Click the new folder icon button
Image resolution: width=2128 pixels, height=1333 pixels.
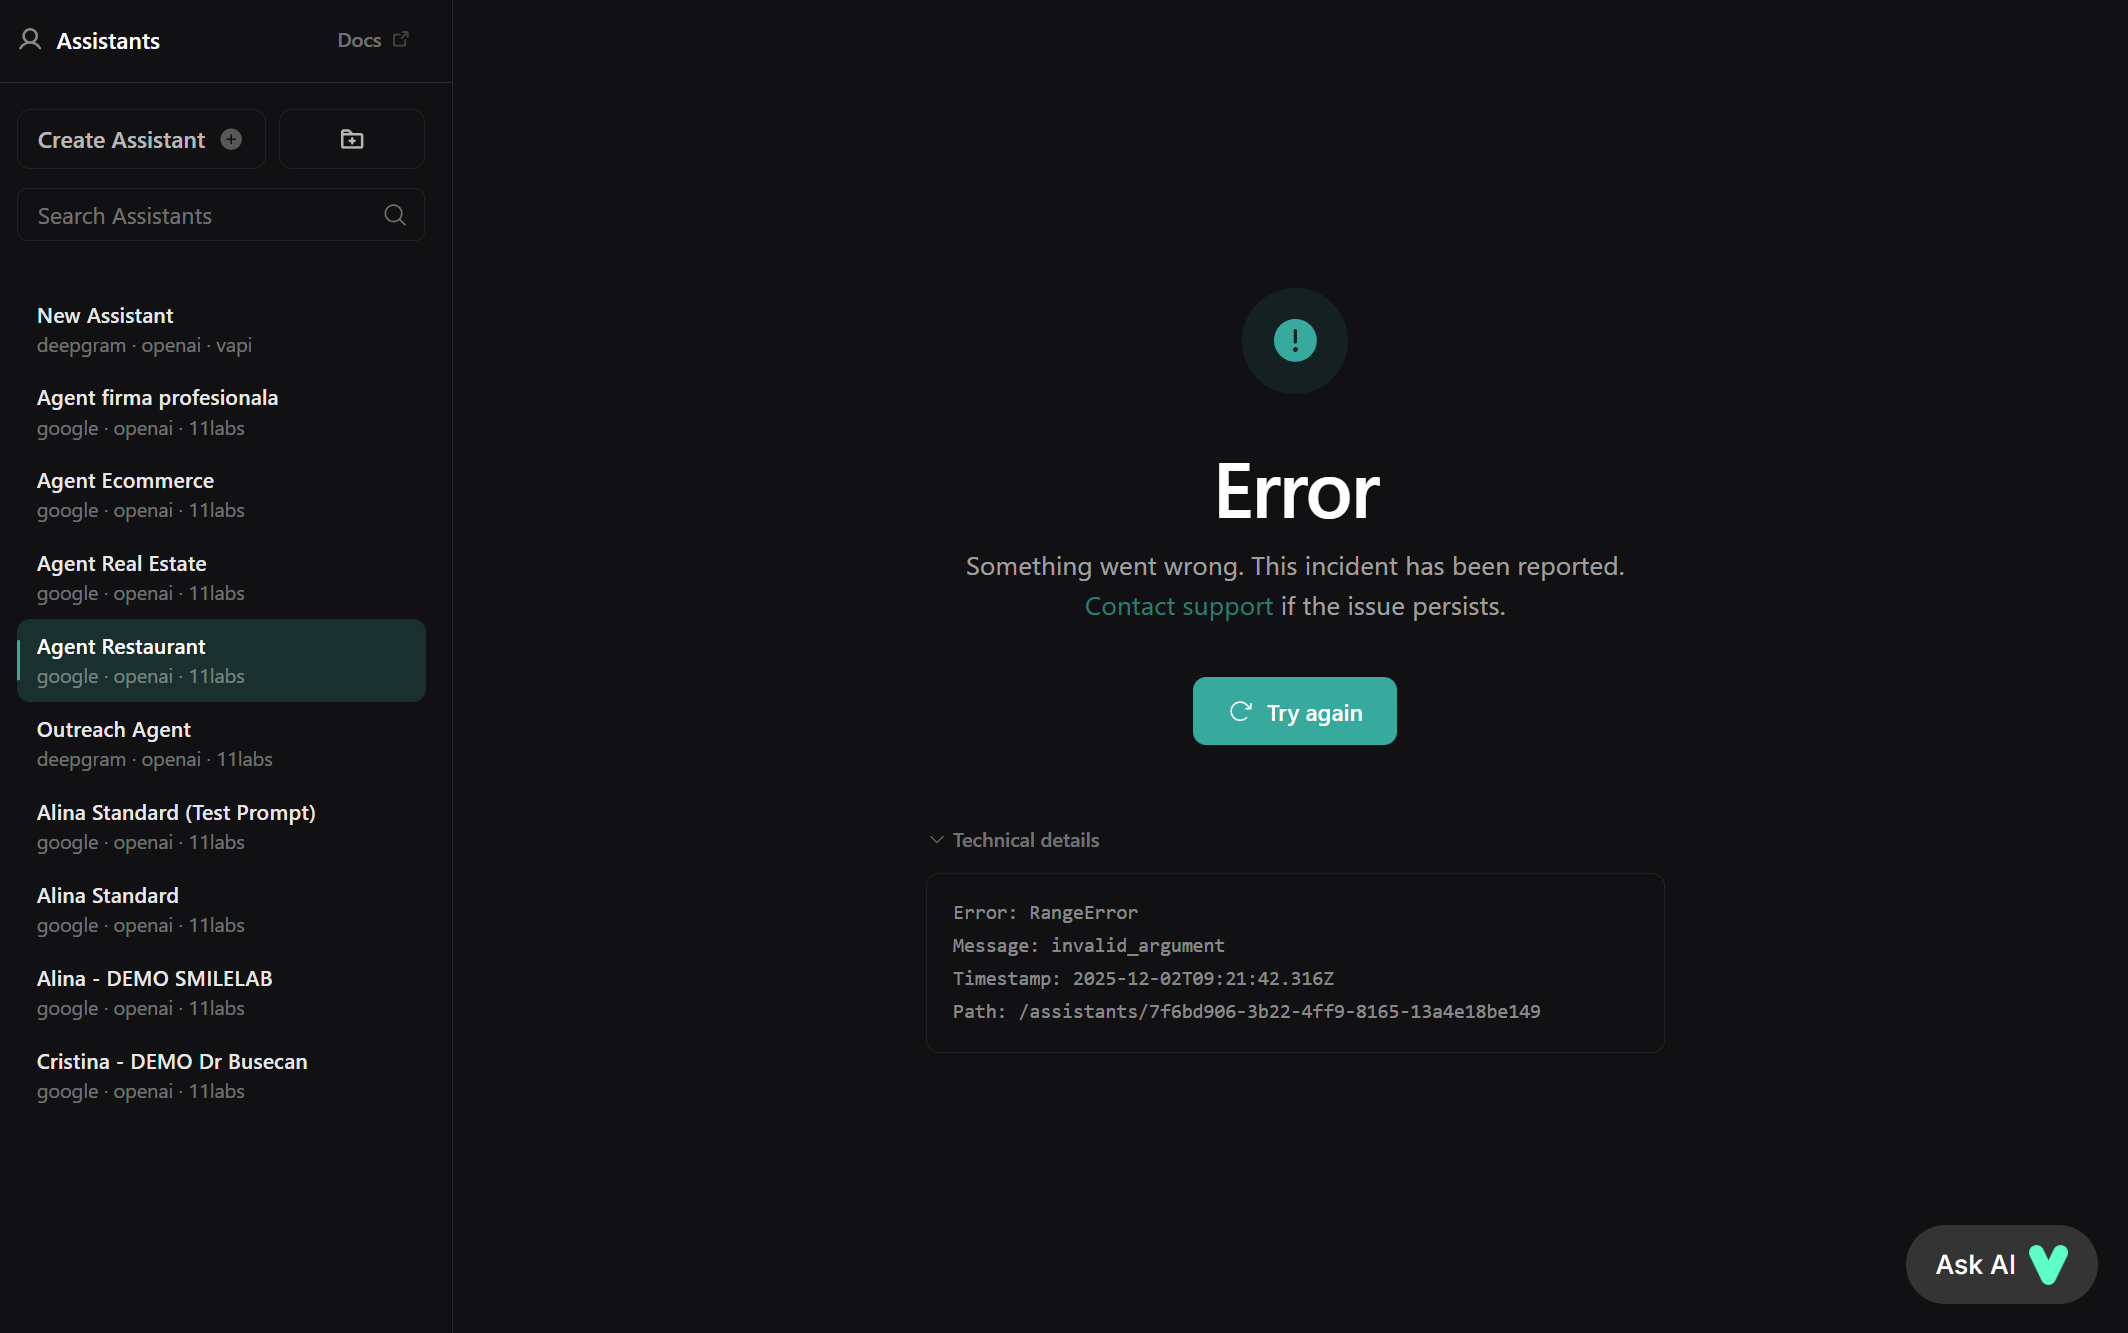pyautogui.click(x=352, y=139)
